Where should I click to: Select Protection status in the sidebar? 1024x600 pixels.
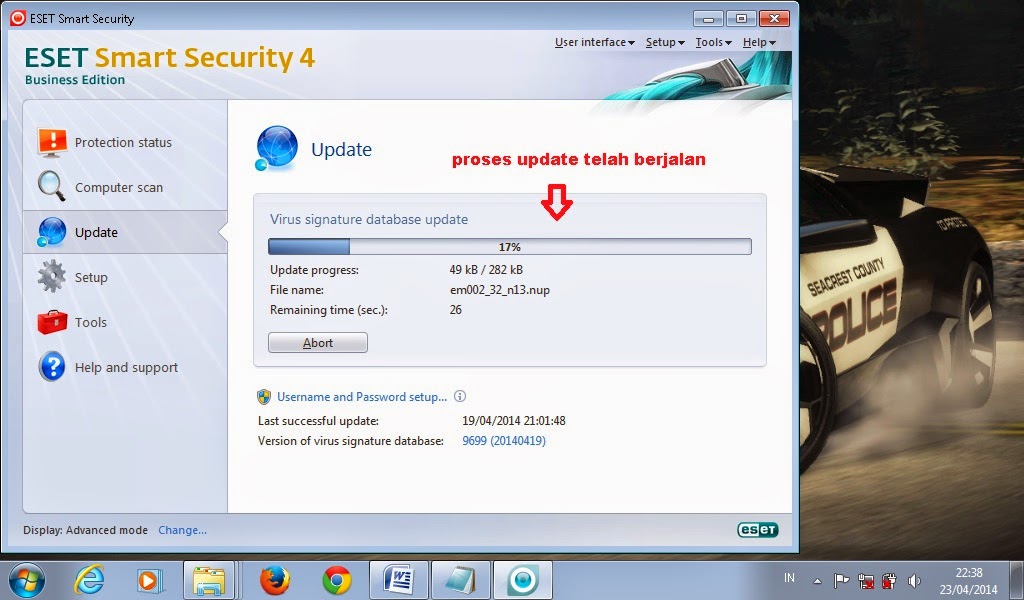coord(125,142)
